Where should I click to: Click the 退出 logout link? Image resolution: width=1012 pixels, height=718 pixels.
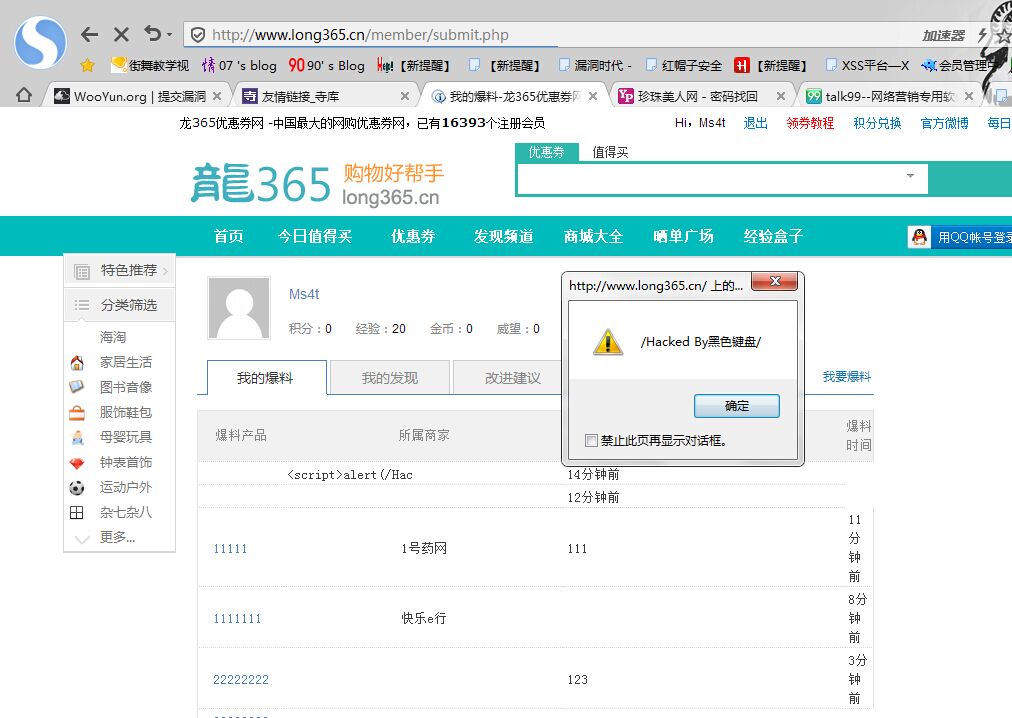tap(755, 123)
